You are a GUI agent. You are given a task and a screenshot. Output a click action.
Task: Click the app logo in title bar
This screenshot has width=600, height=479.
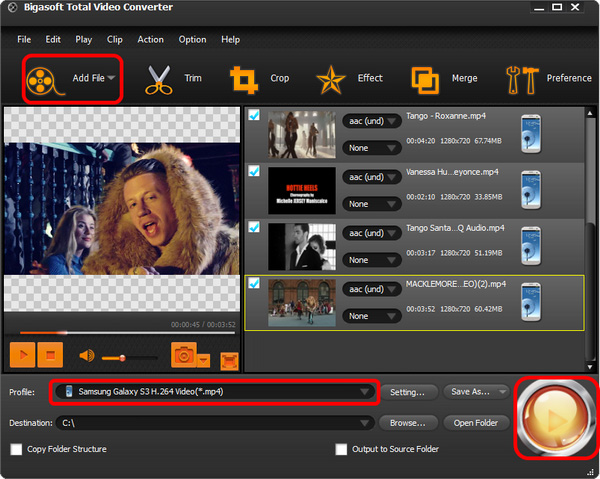click(x=12, y=8)
